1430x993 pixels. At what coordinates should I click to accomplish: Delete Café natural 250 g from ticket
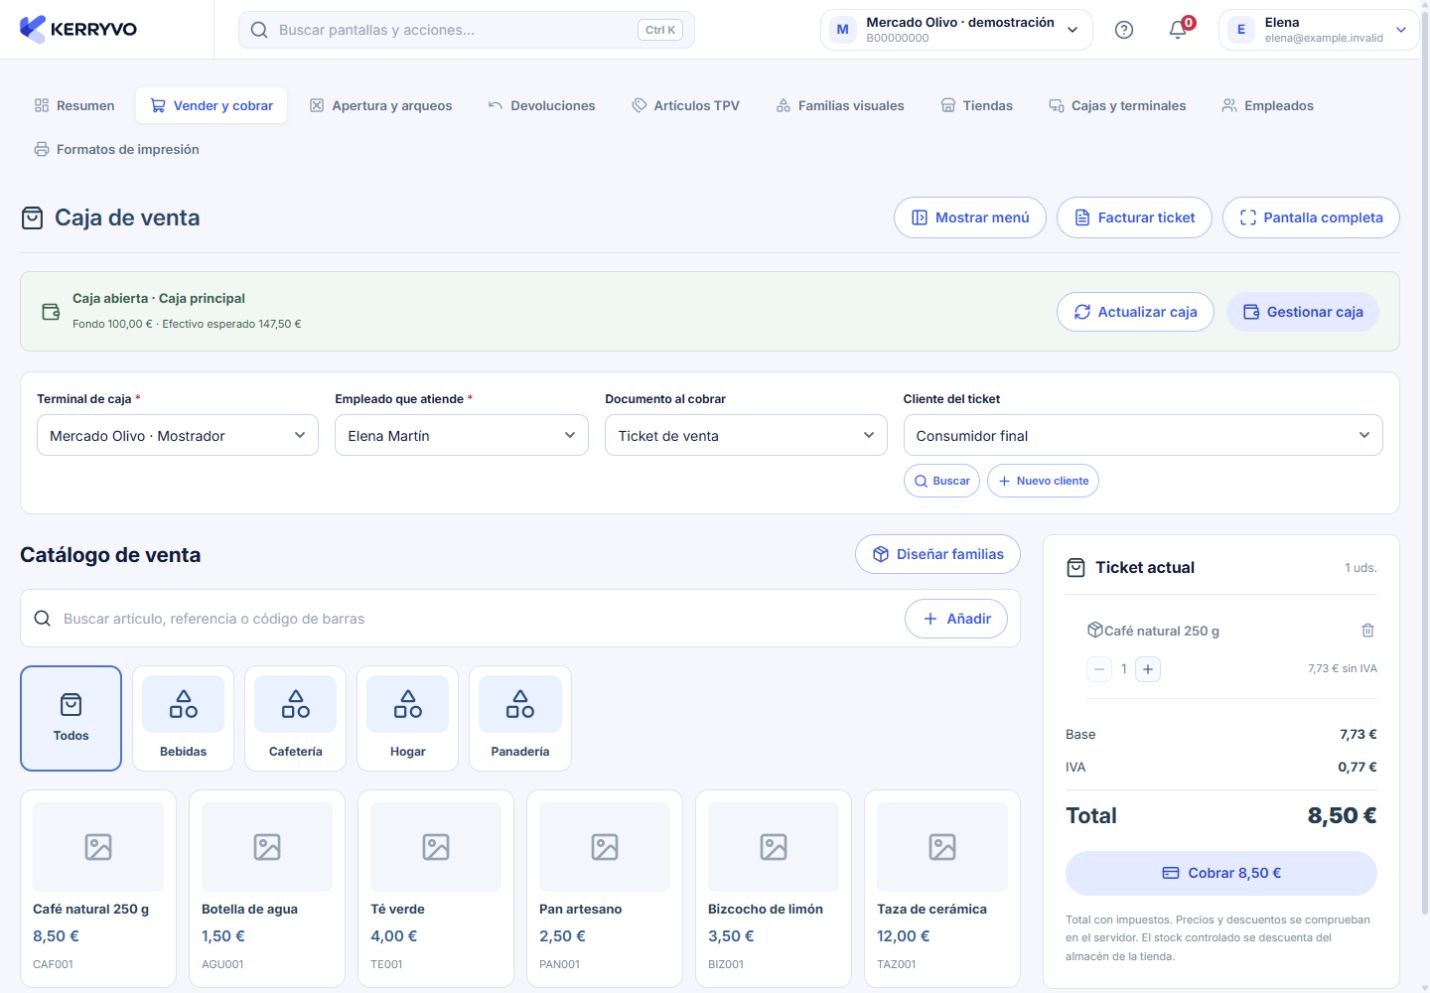pos(1367,630)
